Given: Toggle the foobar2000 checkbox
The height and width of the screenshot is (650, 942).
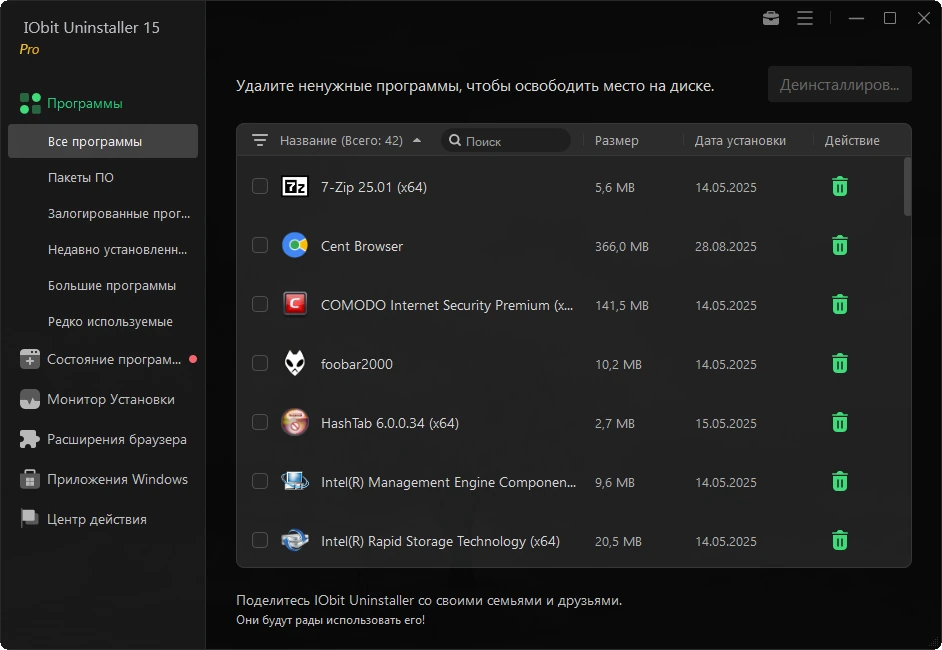Looking at the screenshot, I should coord(260,363).
